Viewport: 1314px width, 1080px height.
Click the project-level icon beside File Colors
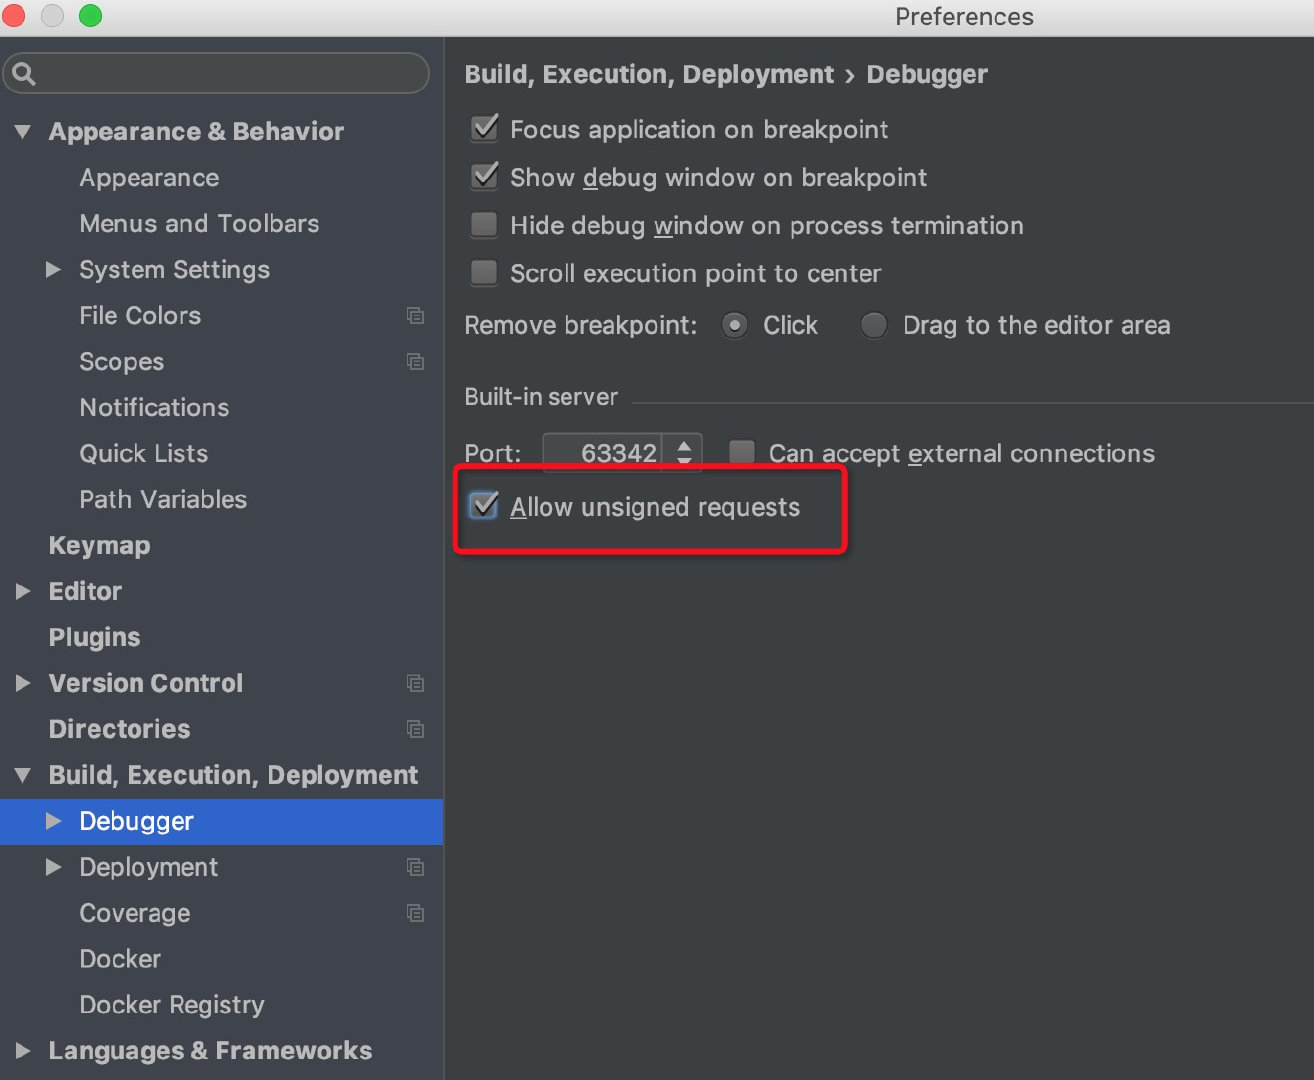click(x=415, y=316)
